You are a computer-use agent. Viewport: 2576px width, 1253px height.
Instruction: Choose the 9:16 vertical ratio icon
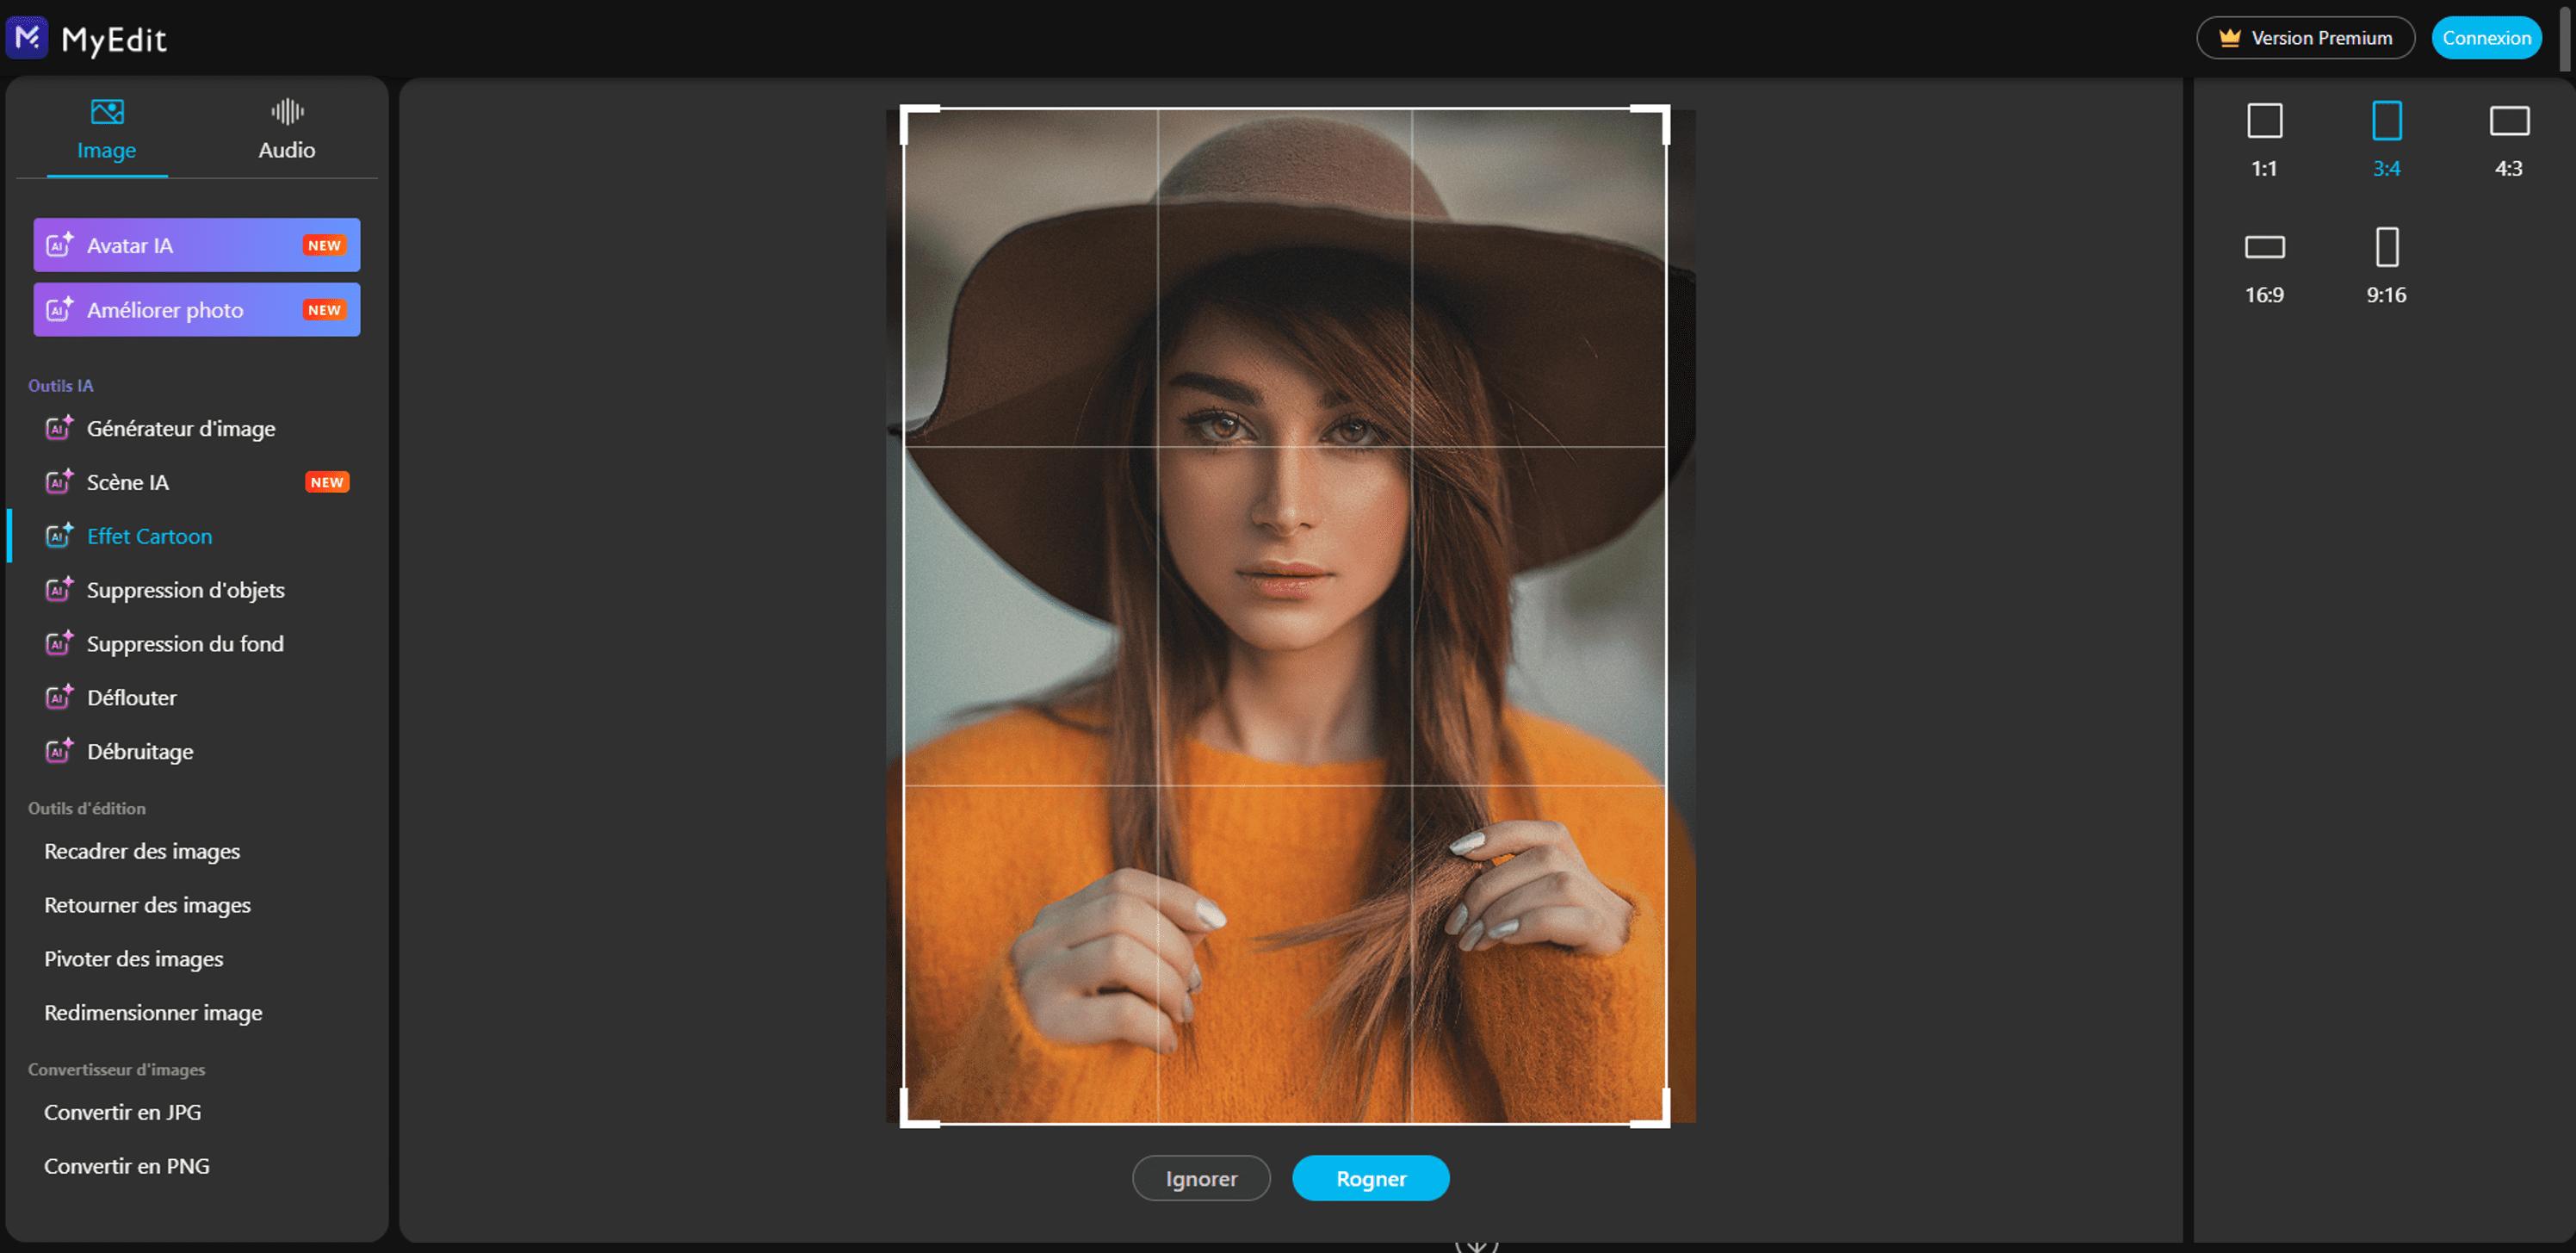click(2386, 247)
